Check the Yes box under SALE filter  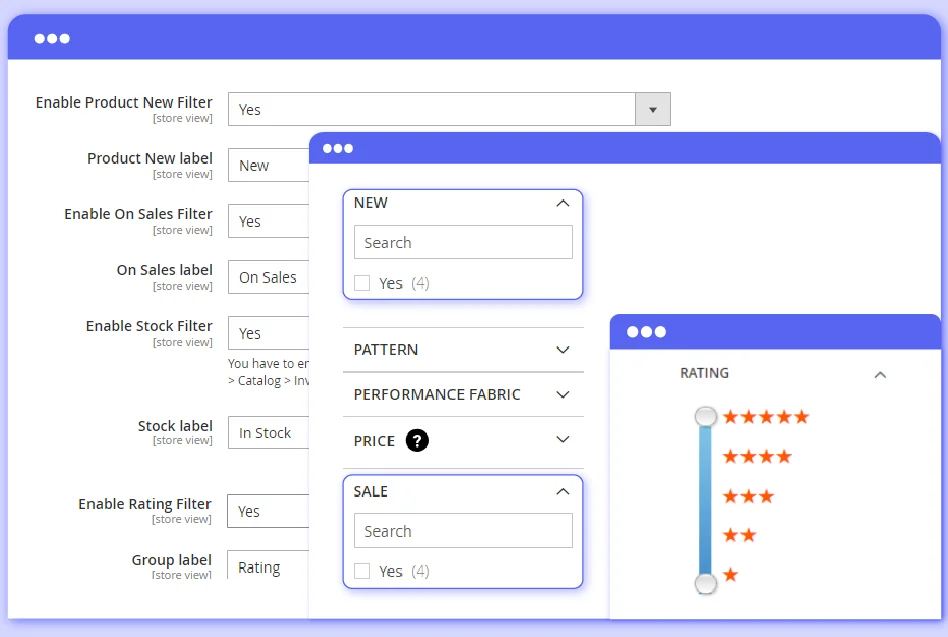pyautogui.click(x=362, y=571)
